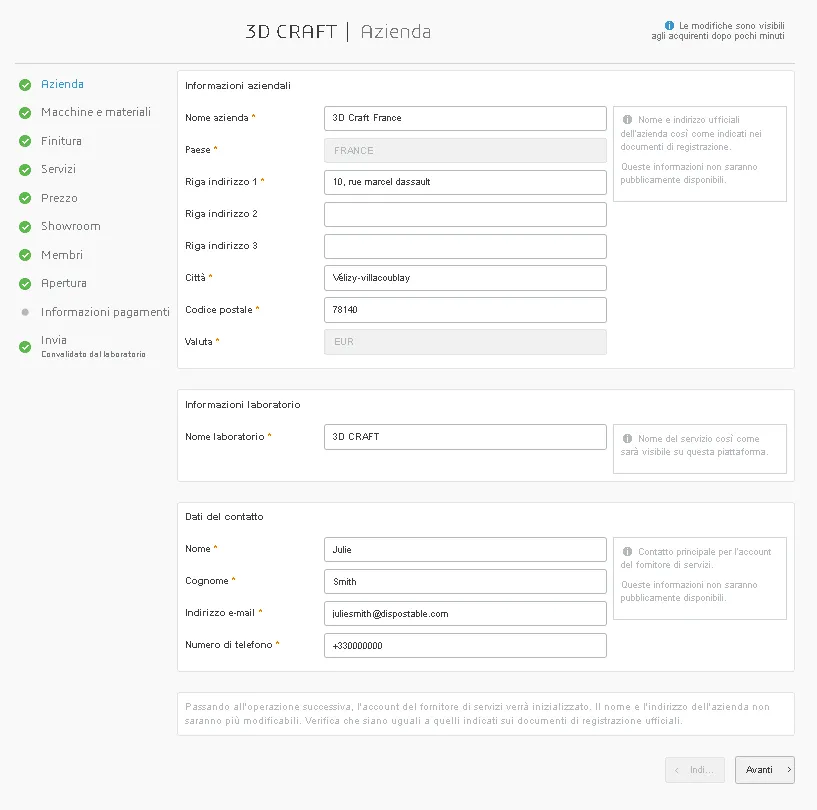This screenshot has width=817, height=810.
Task: Click into the Nome azienda field
Action: [465, 118]
